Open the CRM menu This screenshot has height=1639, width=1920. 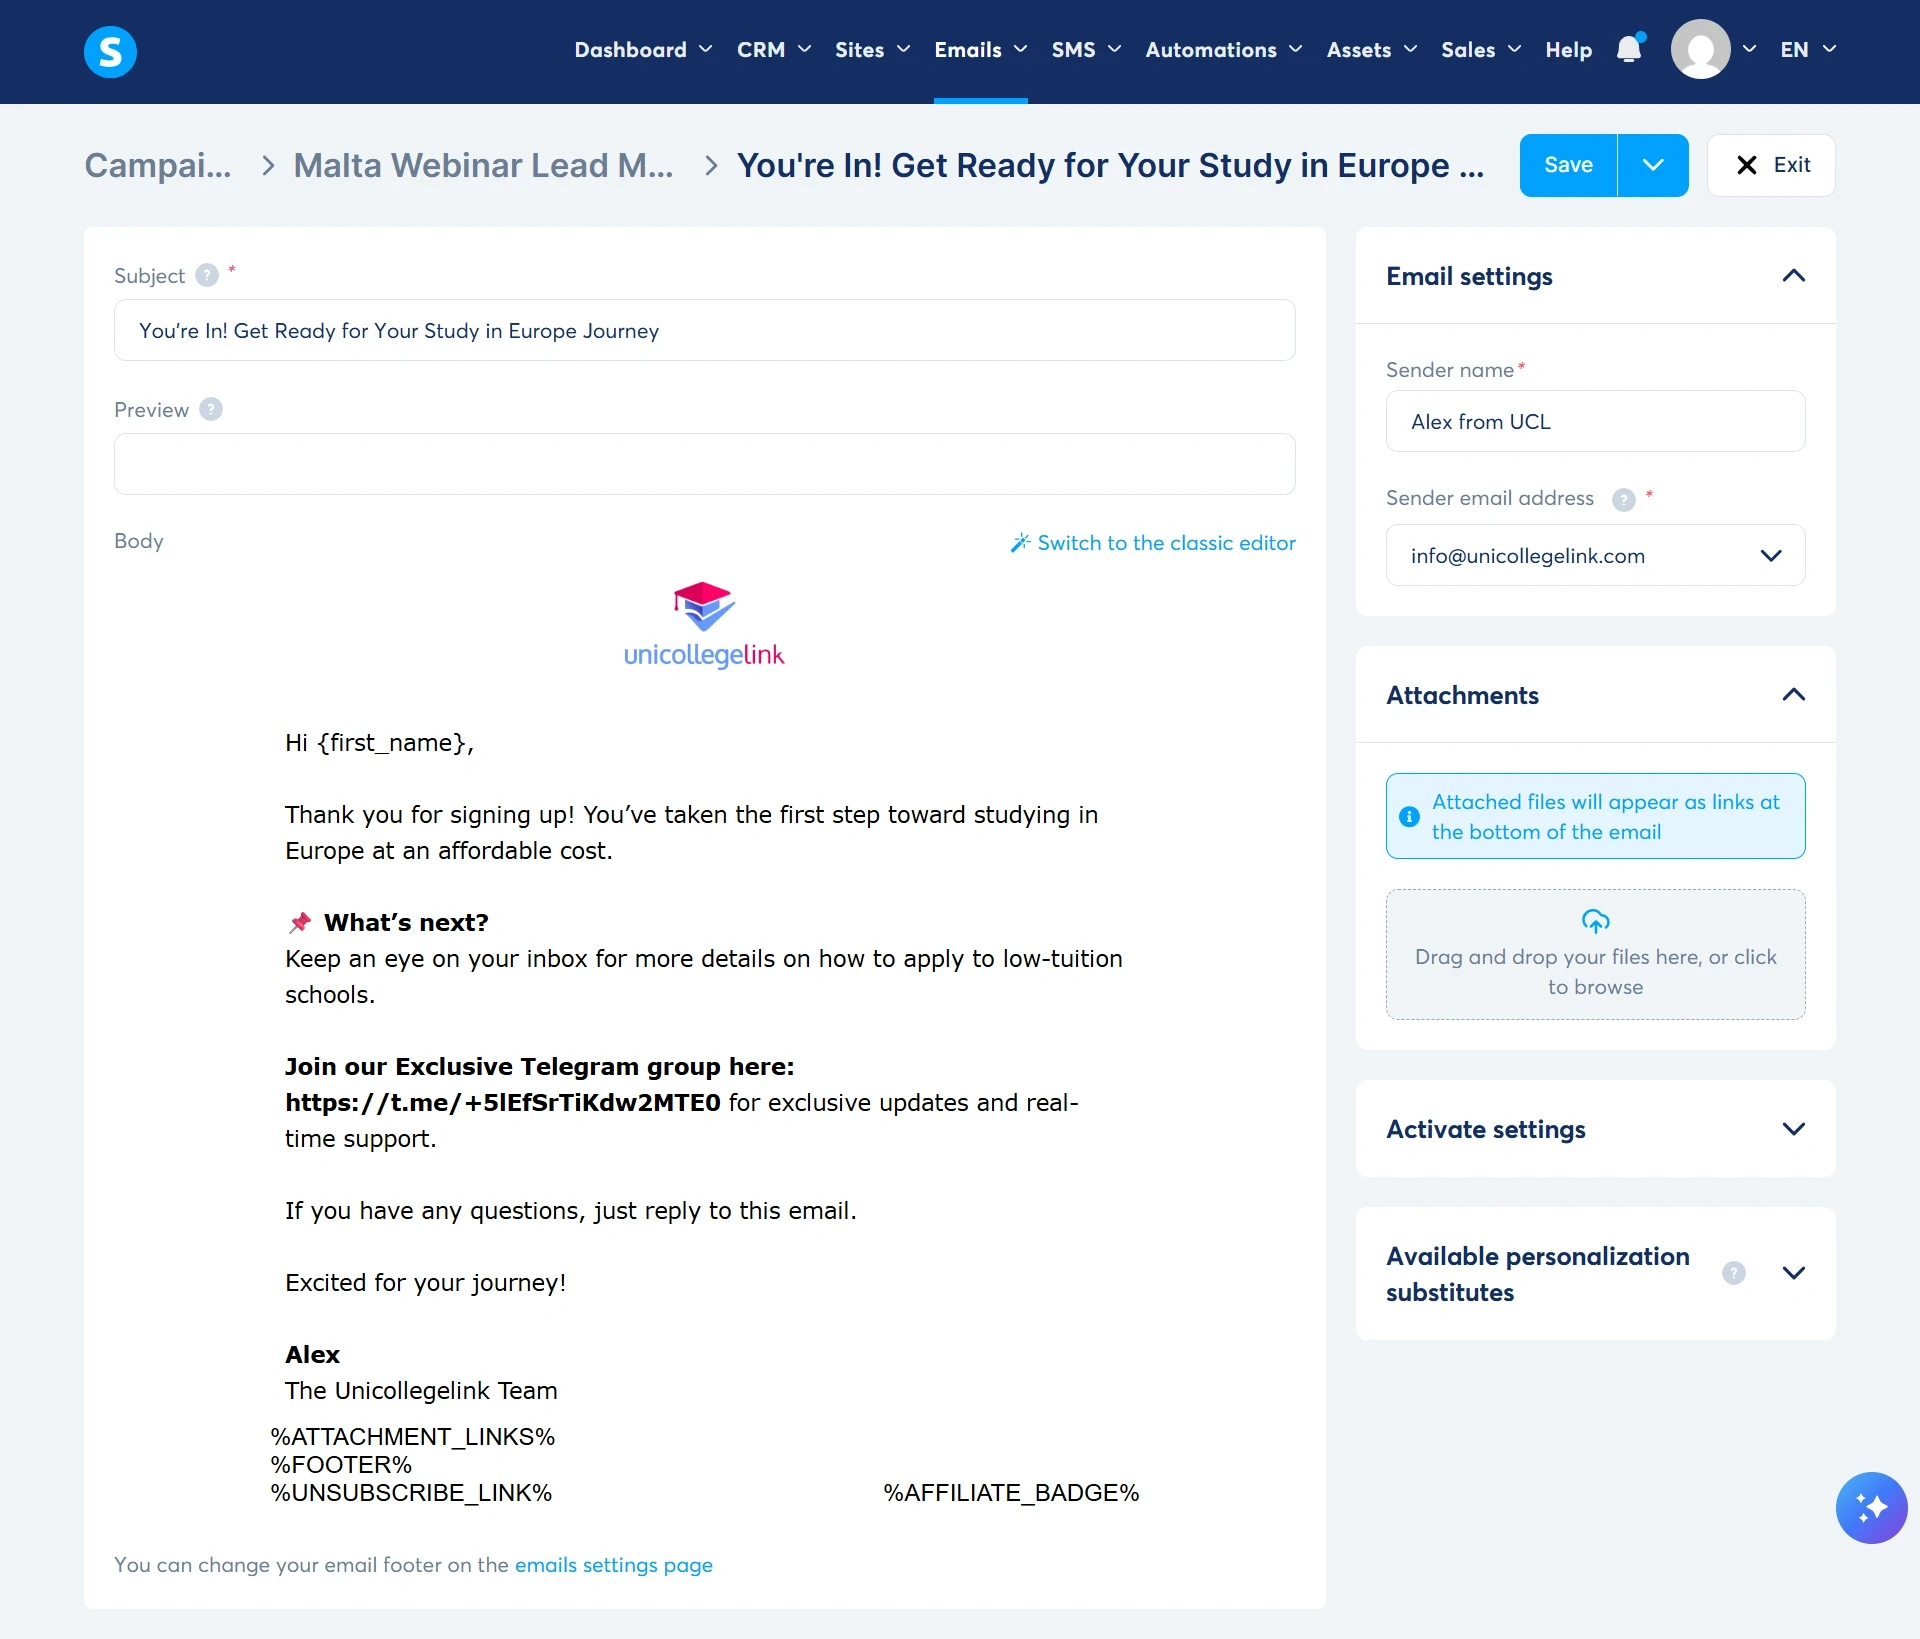[773, 50]
